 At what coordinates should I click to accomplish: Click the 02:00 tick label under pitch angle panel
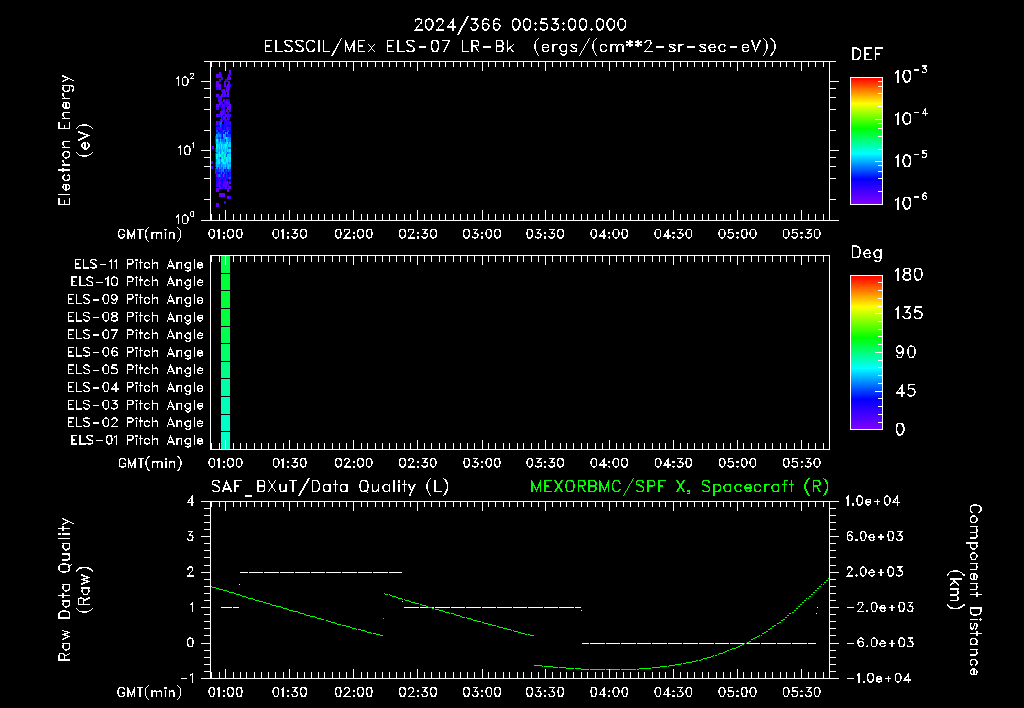click(353, 463)
